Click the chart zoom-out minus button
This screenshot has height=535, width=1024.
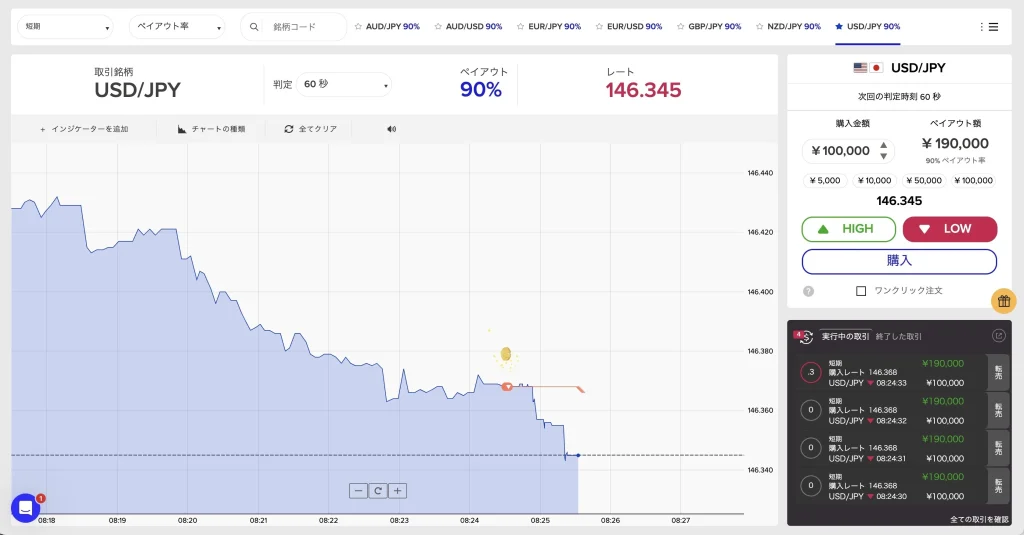(359, 490)
